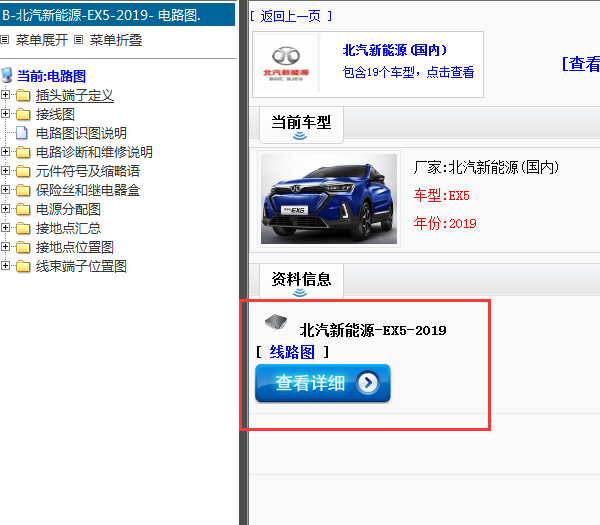The width and height of the screenshot is (600, 525).
Task: Open the 保险丝和继电器盒 item
Action: (x=88, y=190)
